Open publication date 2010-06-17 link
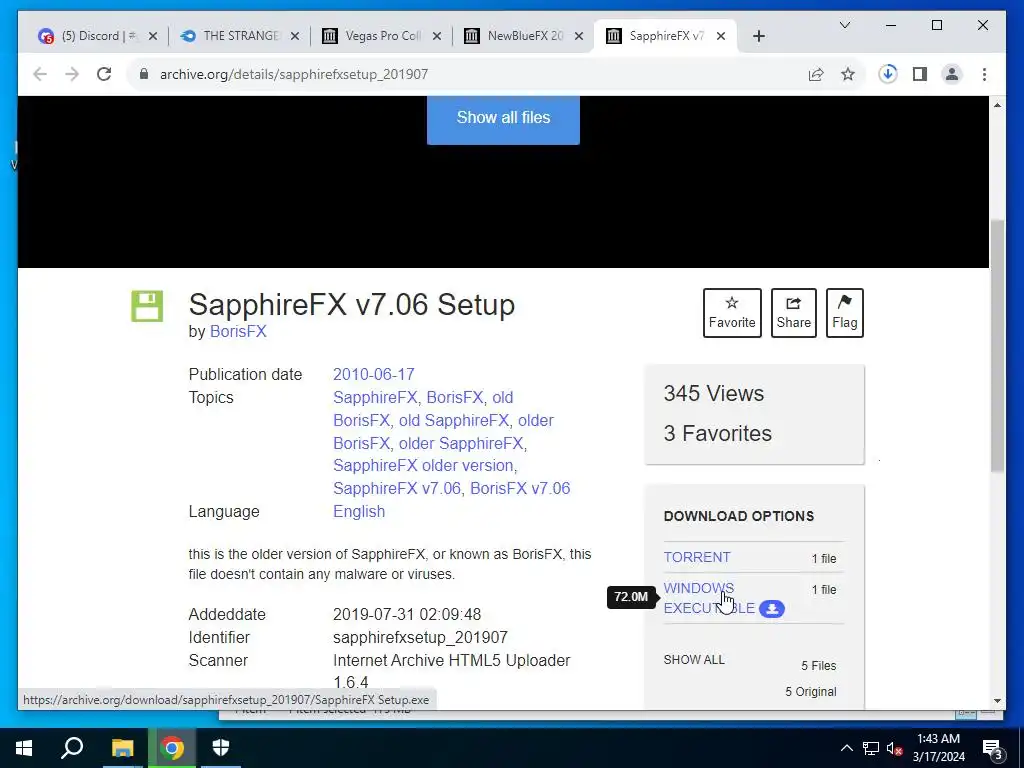 374,375
